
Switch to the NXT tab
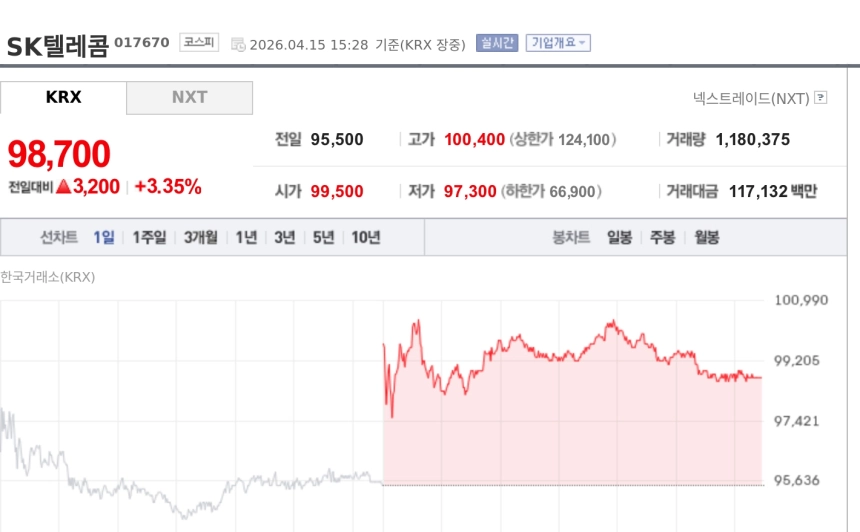189,98
